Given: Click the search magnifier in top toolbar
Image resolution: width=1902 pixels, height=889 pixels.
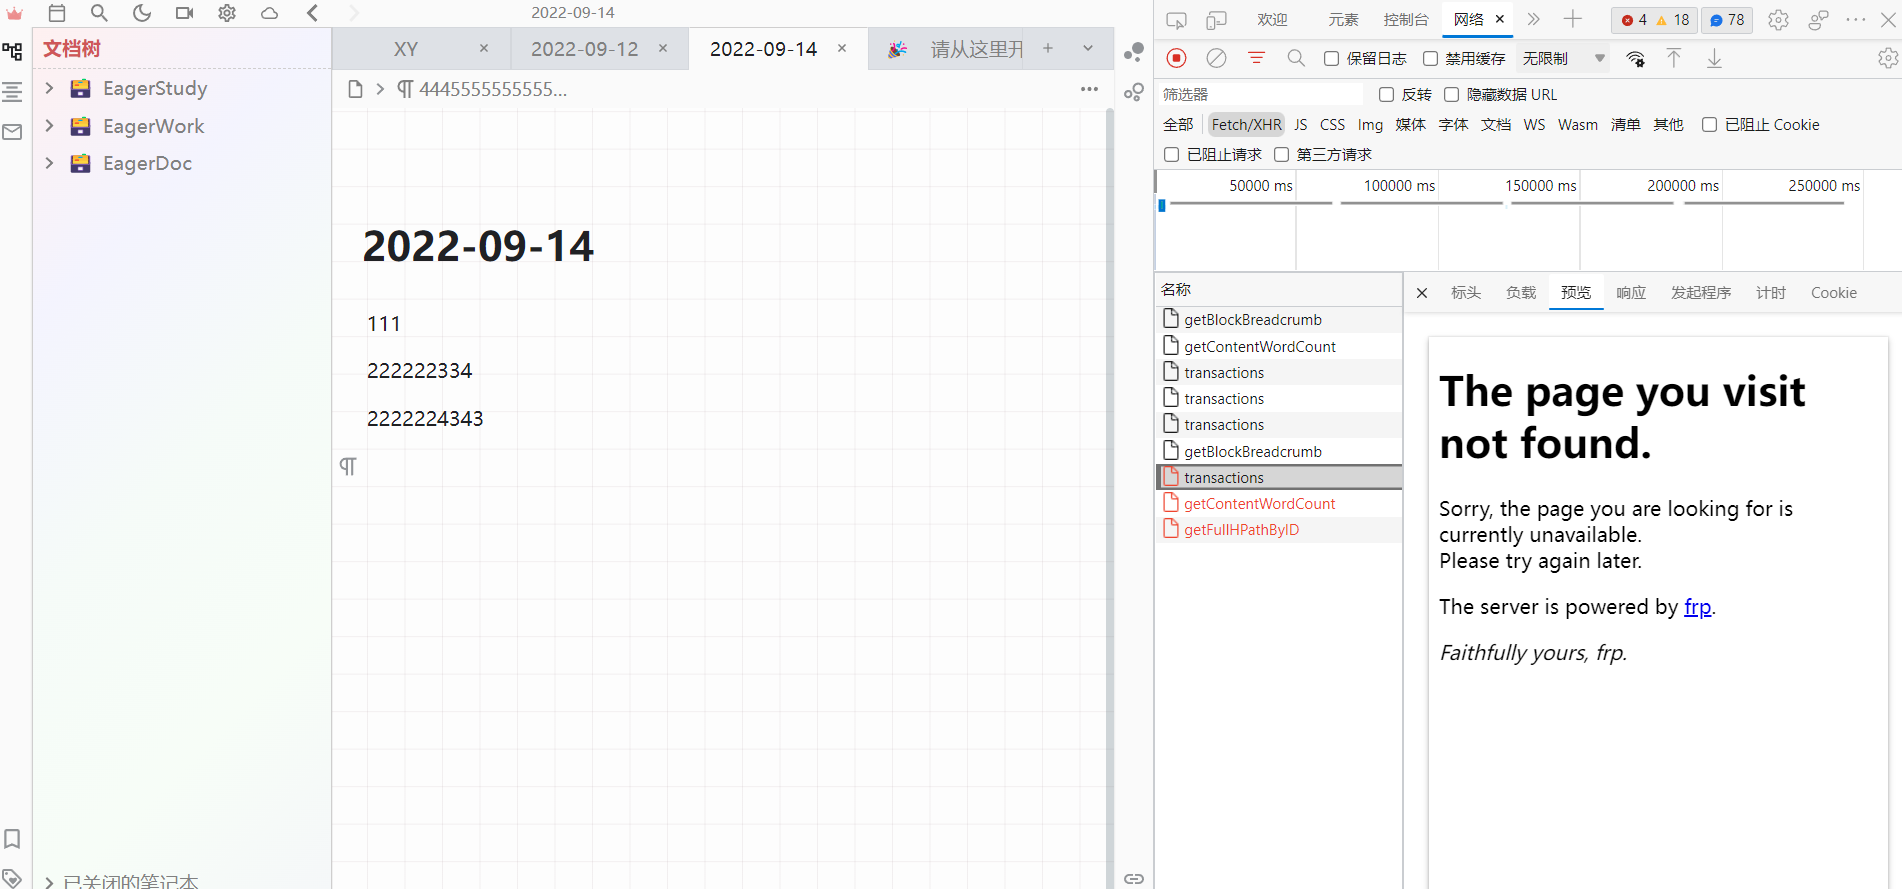Looking at the screenshot, I should point(99,13).
